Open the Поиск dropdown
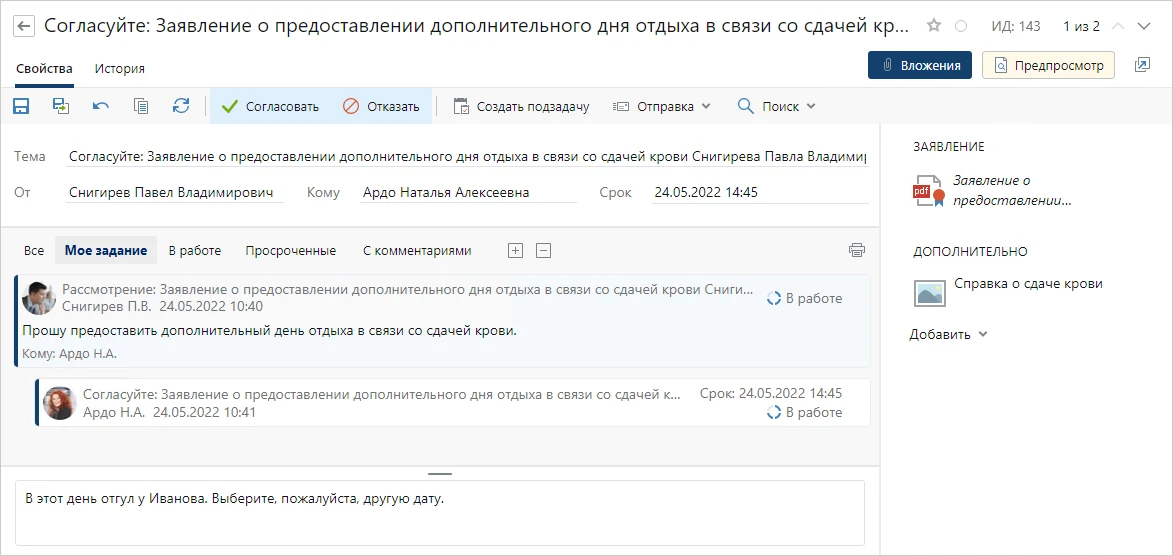This screenshot has height=556, width=1173. (776, 106)
